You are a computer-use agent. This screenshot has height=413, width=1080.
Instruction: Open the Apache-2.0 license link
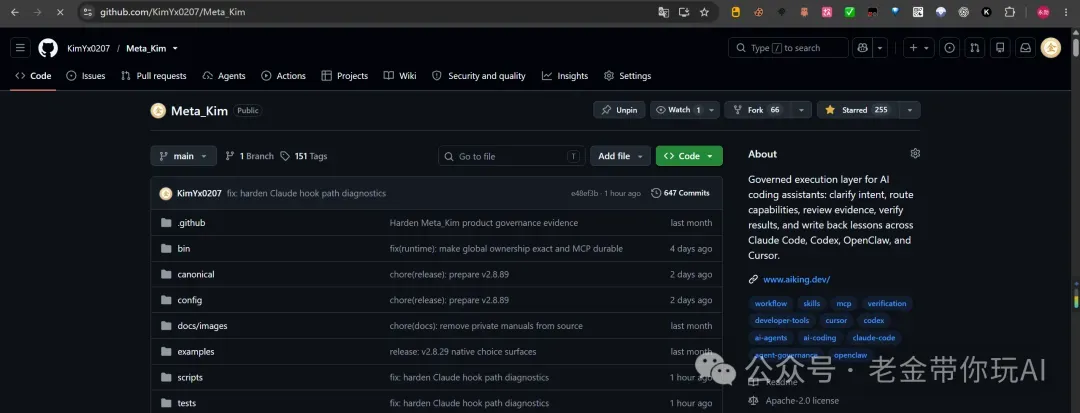click(x=802, y=401)
